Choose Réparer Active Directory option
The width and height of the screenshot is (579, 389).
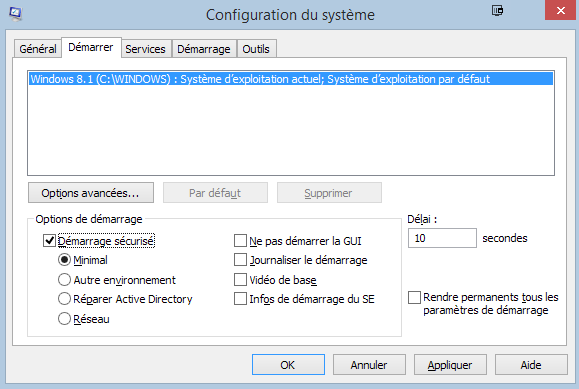point(64,299)
